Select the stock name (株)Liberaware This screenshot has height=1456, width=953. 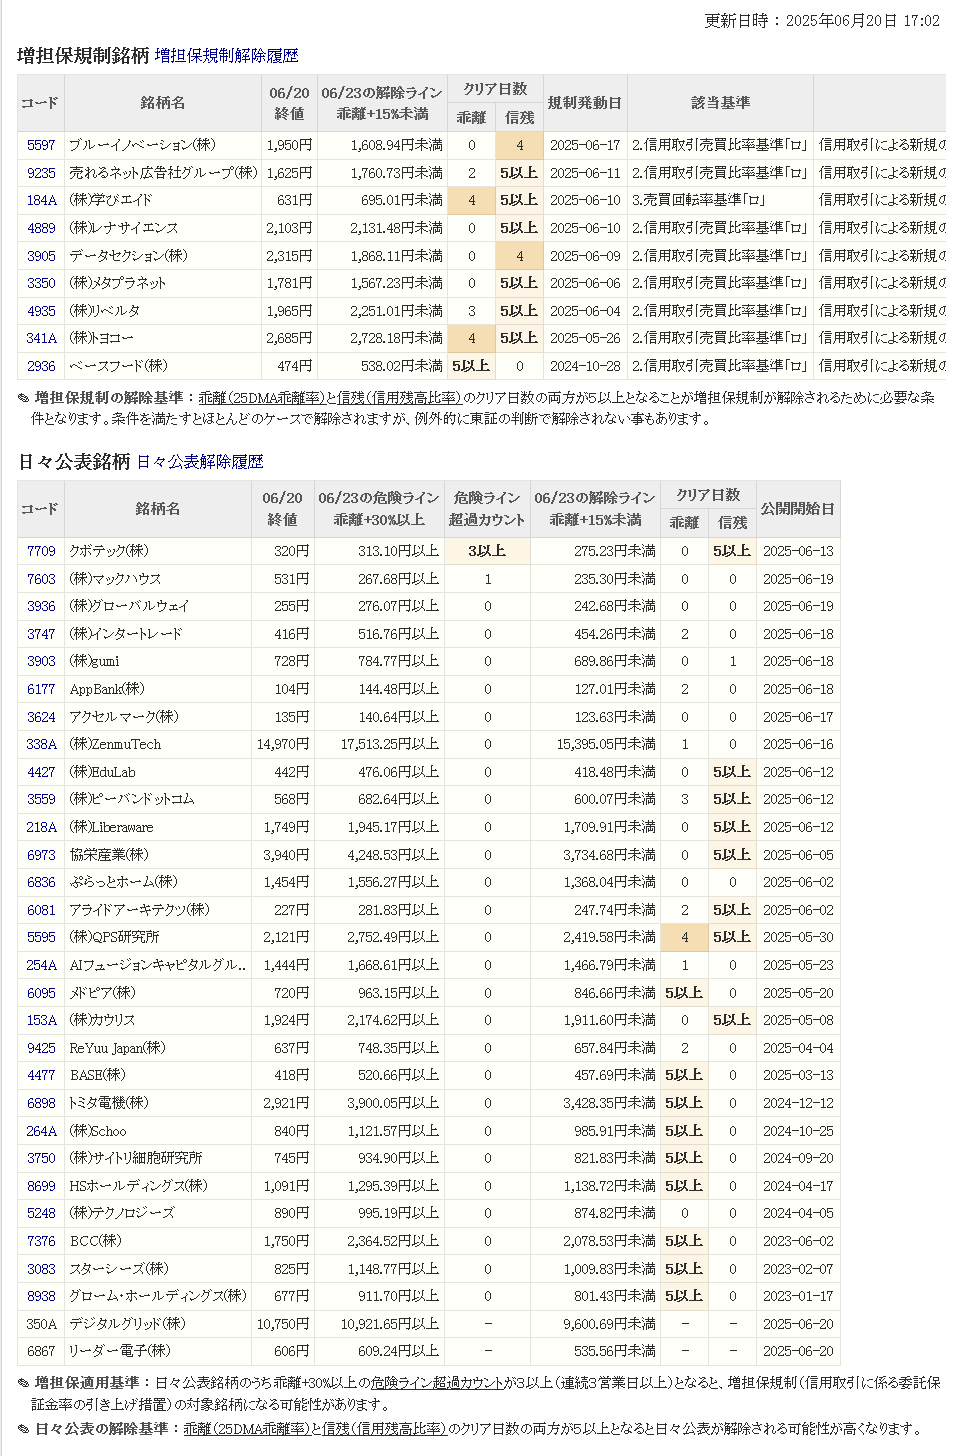113,827
